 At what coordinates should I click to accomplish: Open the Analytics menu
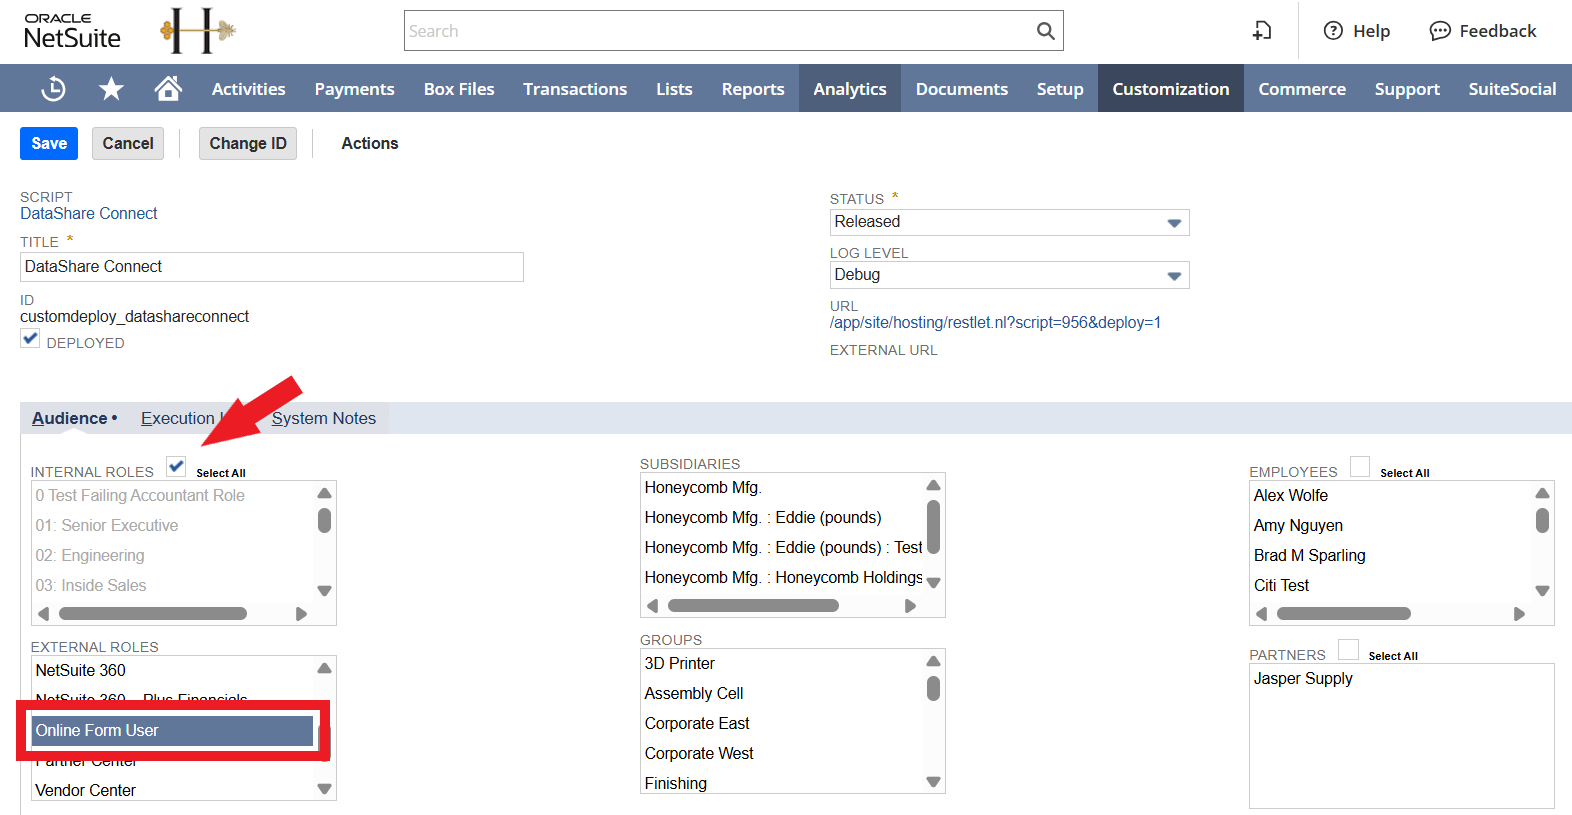coord(850,89)
